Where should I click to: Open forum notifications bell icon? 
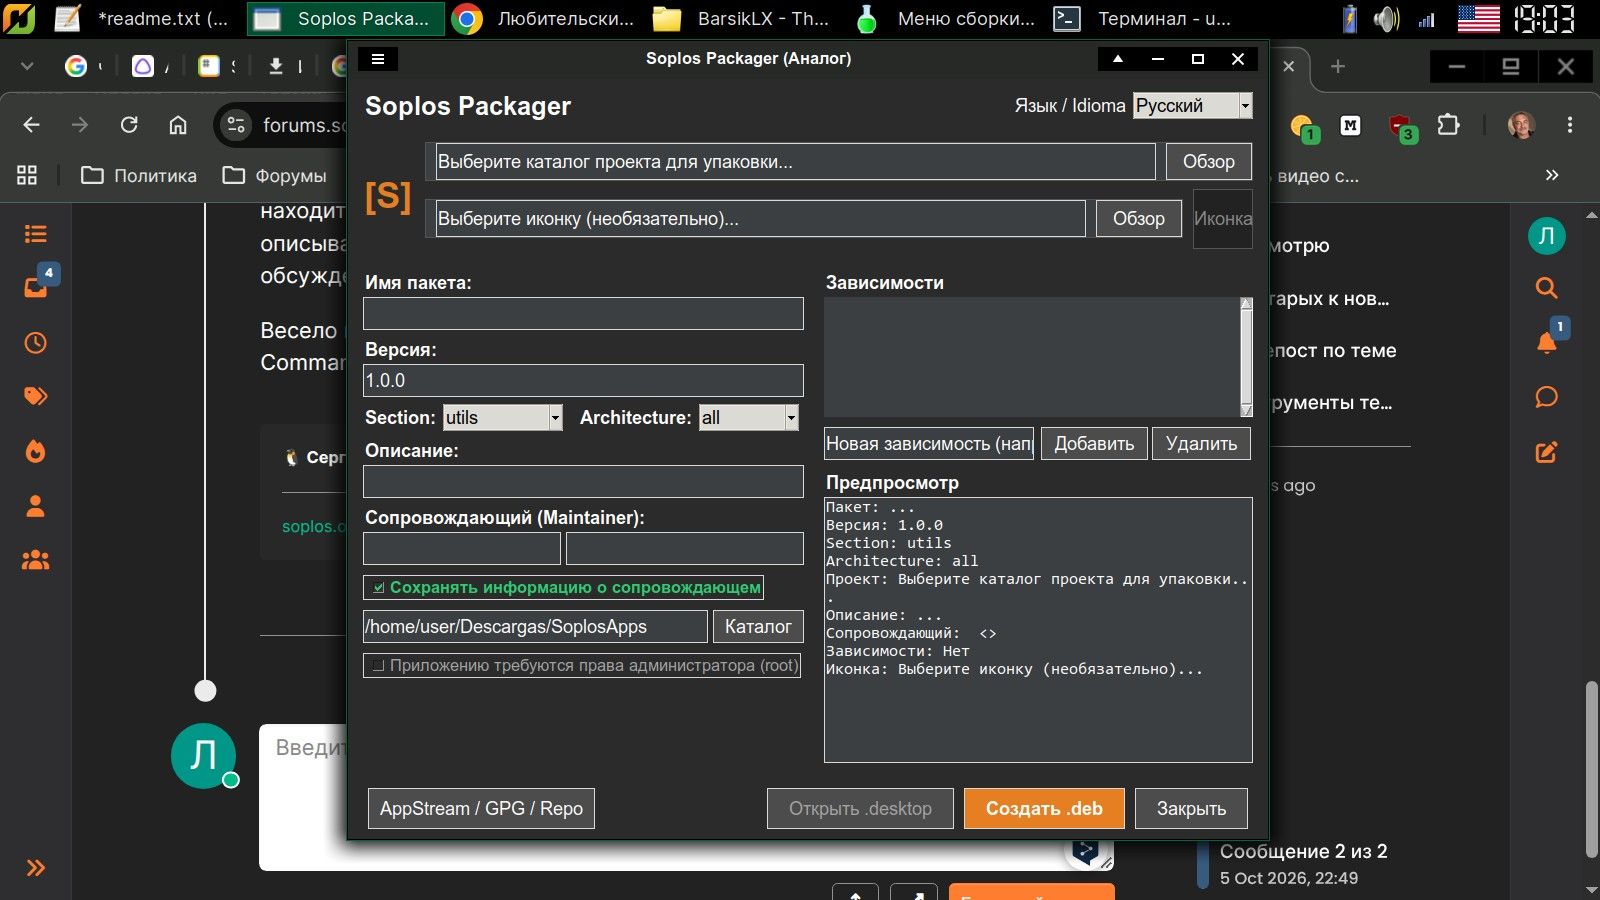point(1546,343)
